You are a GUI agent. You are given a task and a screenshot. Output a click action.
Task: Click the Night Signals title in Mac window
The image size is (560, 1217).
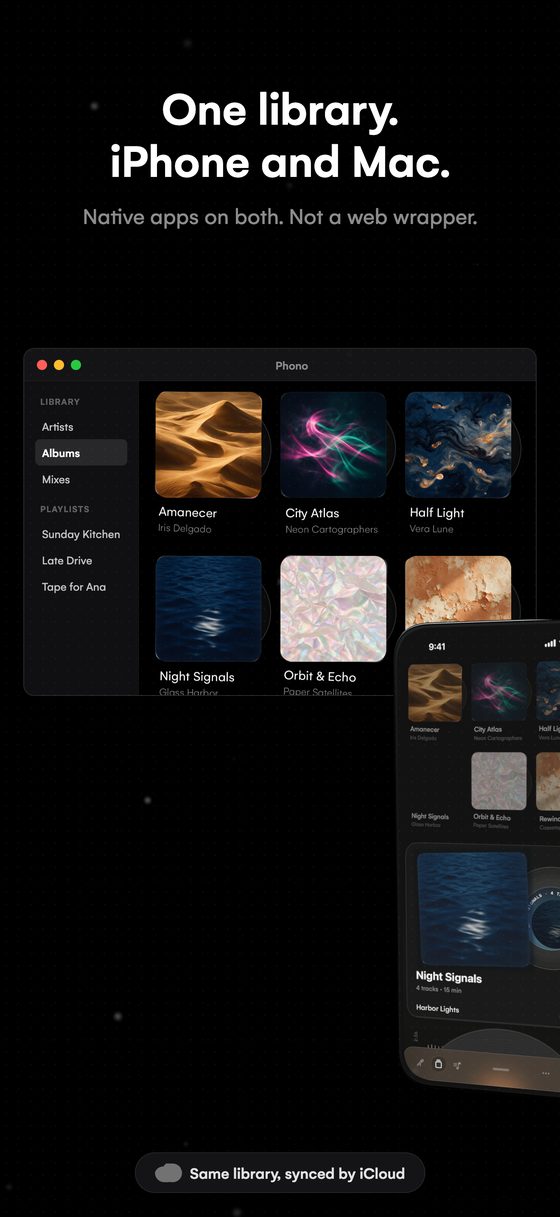tap(197, 677)
